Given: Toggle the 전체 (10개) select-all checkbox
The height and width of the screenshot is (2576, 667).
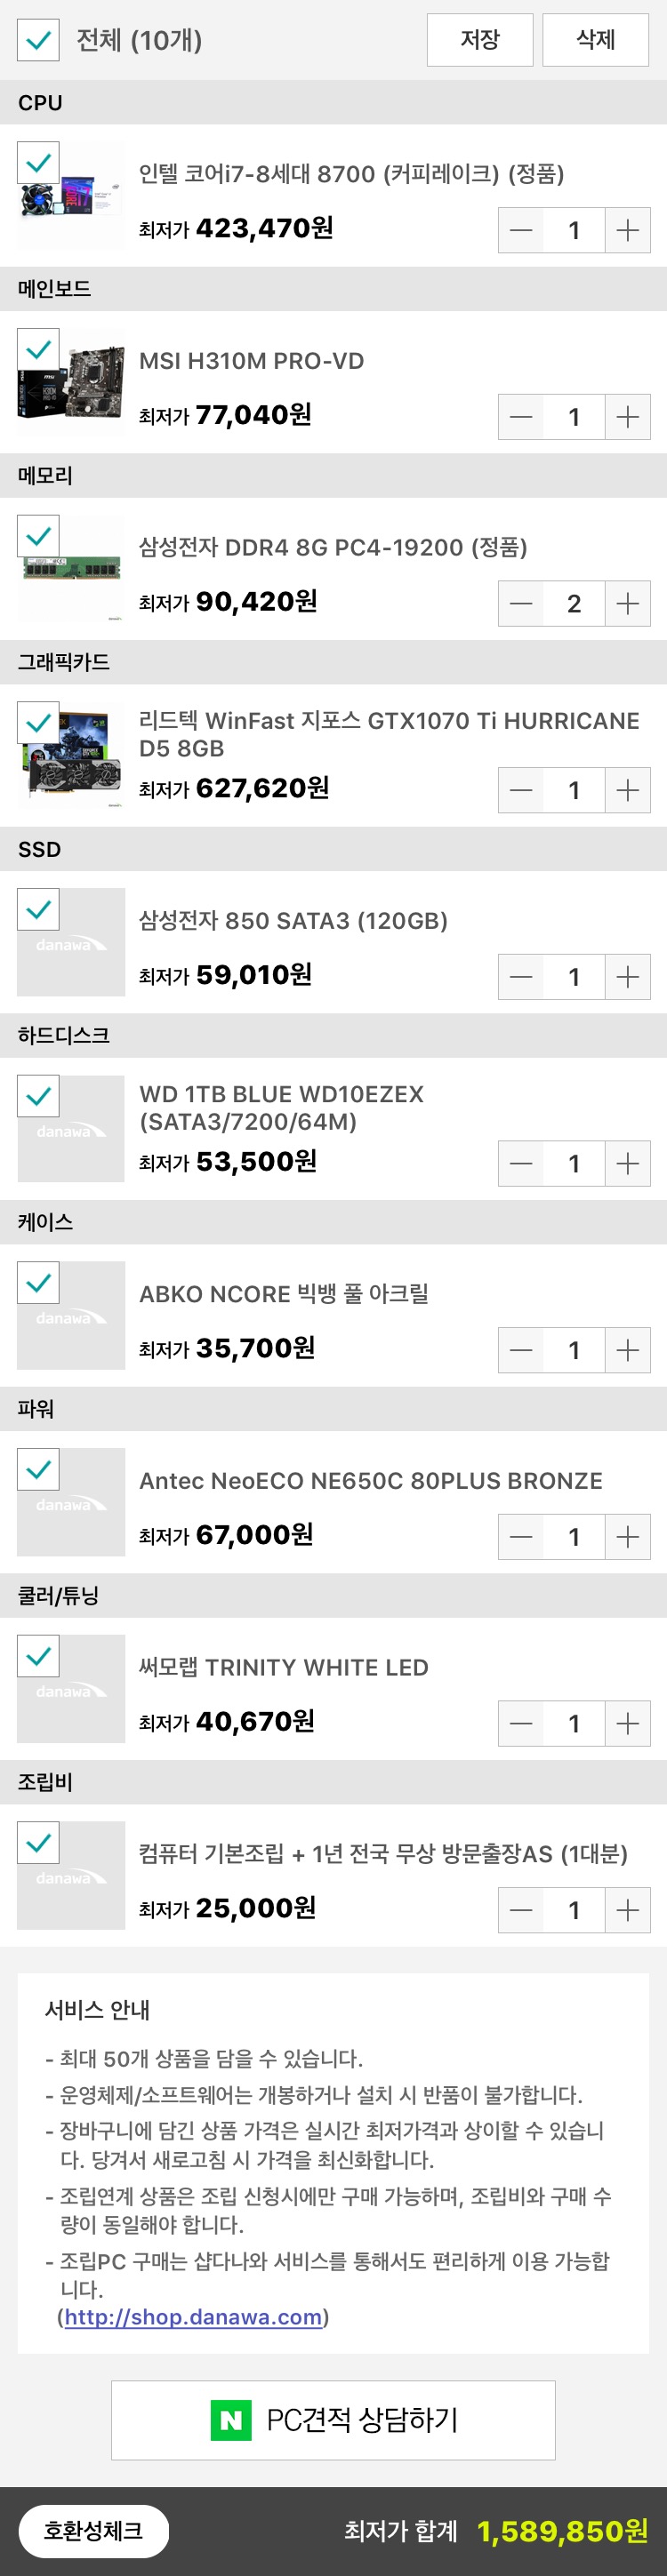Looking at the screenshot, I should 38,40.
